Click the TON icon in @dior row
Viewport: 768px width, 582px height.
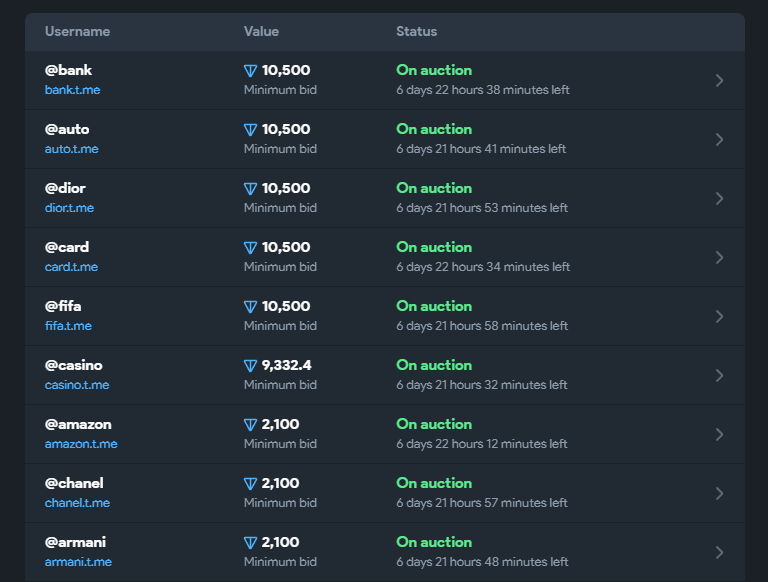[x=250, y=189]
